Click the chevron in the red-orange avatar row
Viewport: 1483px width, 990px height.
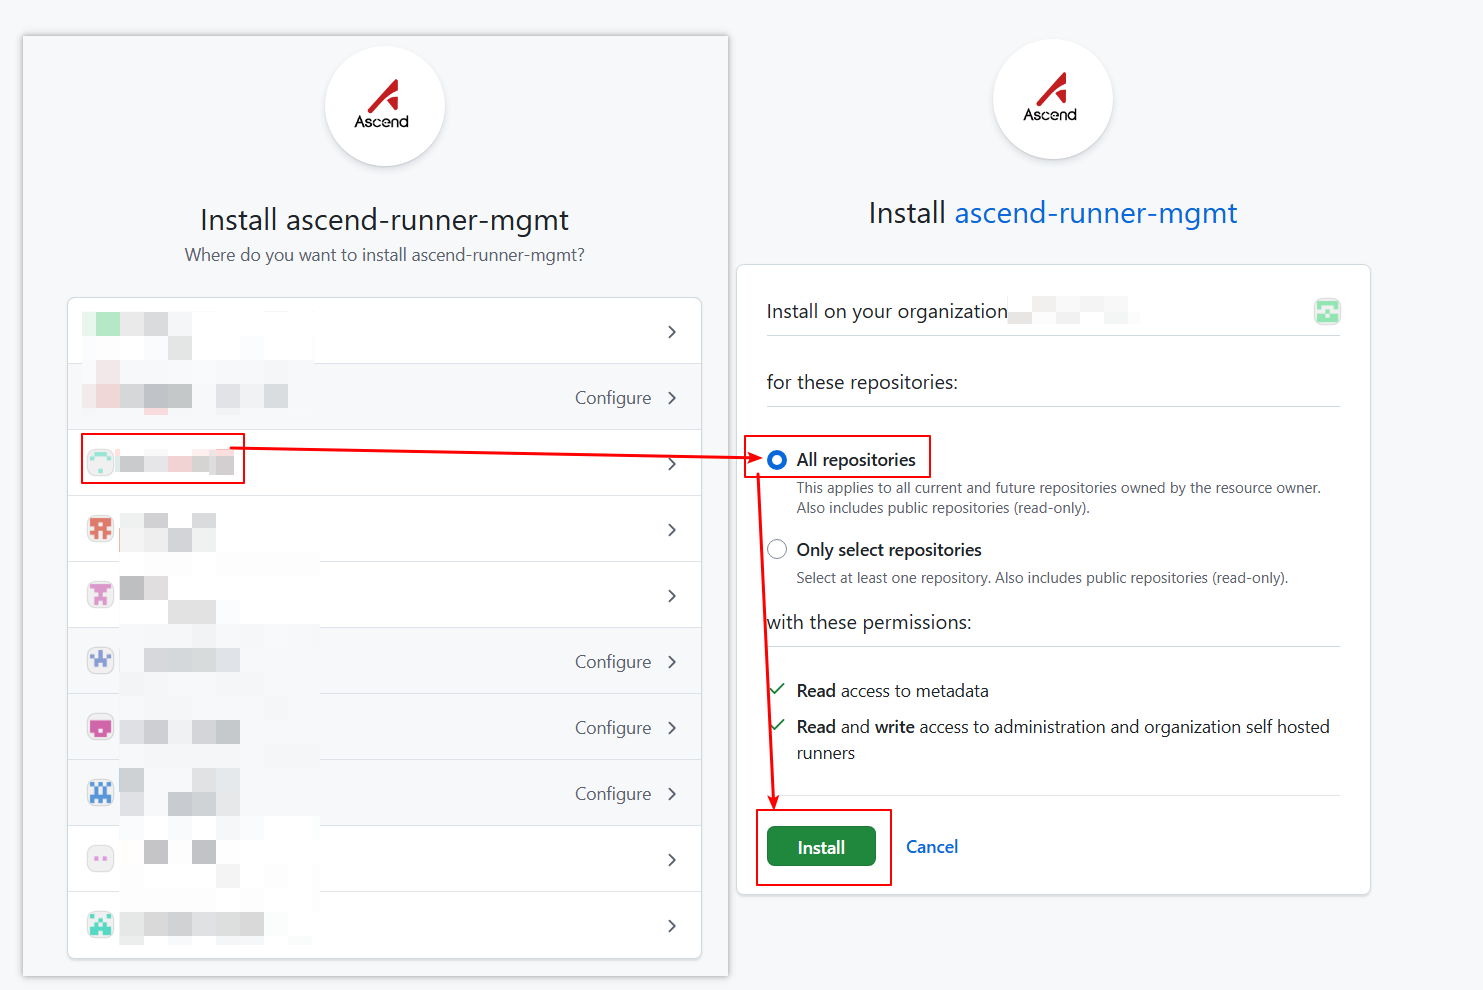[x=672, y=530]
